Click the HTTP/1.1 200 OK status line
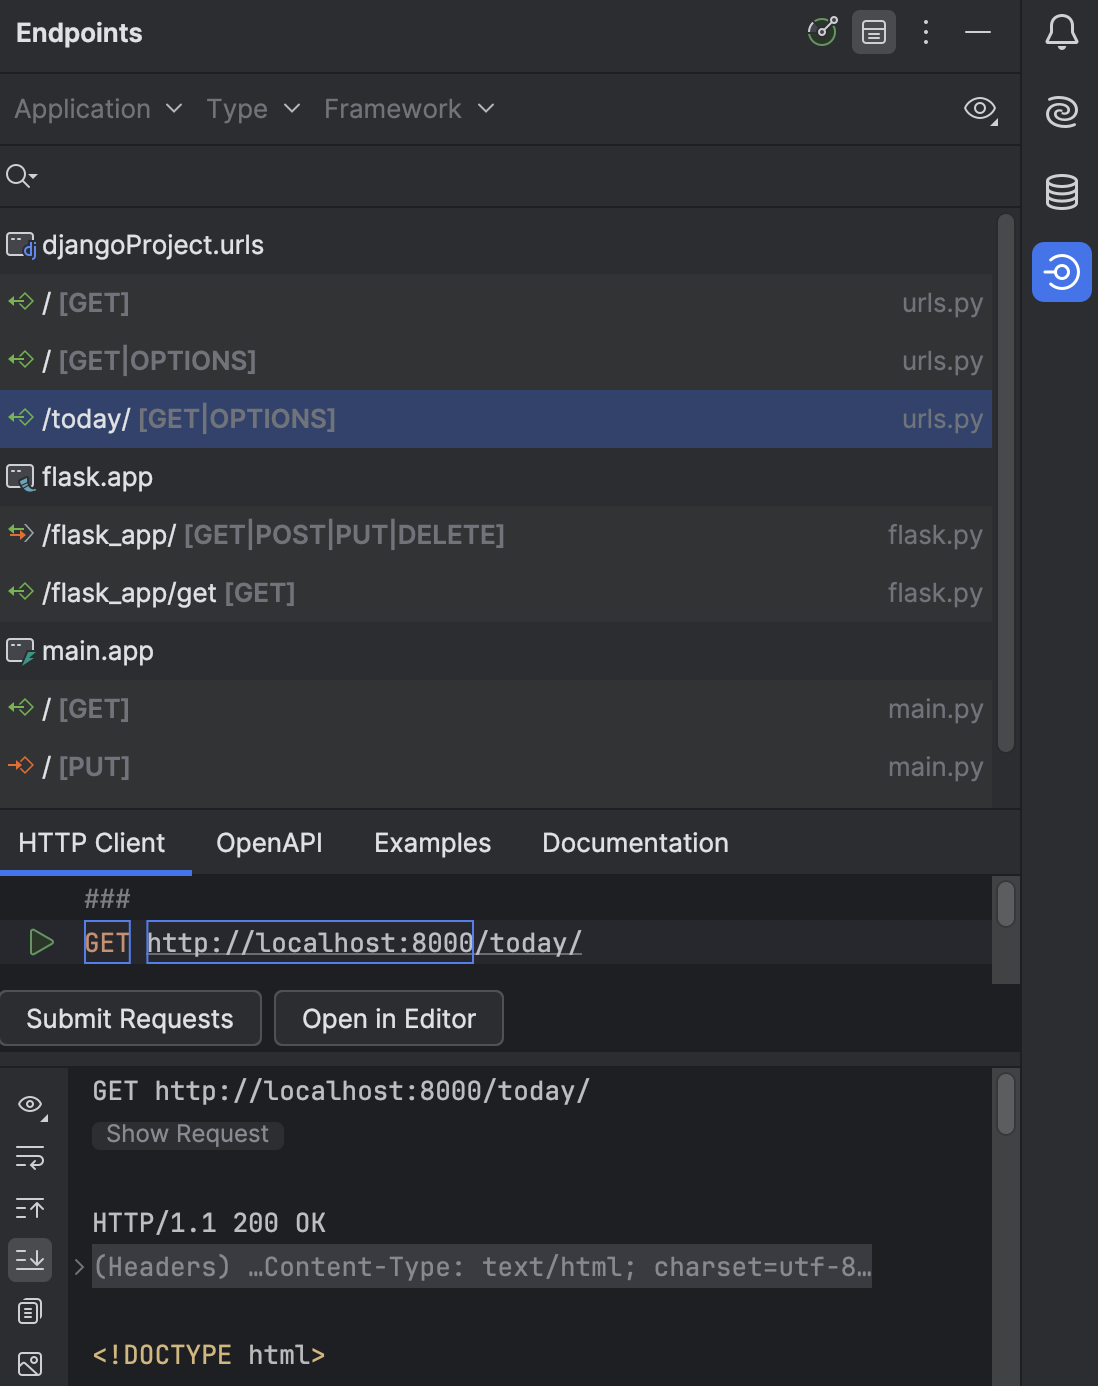The width and height of the screenshot is (1098, 1386). point(209,1223)
